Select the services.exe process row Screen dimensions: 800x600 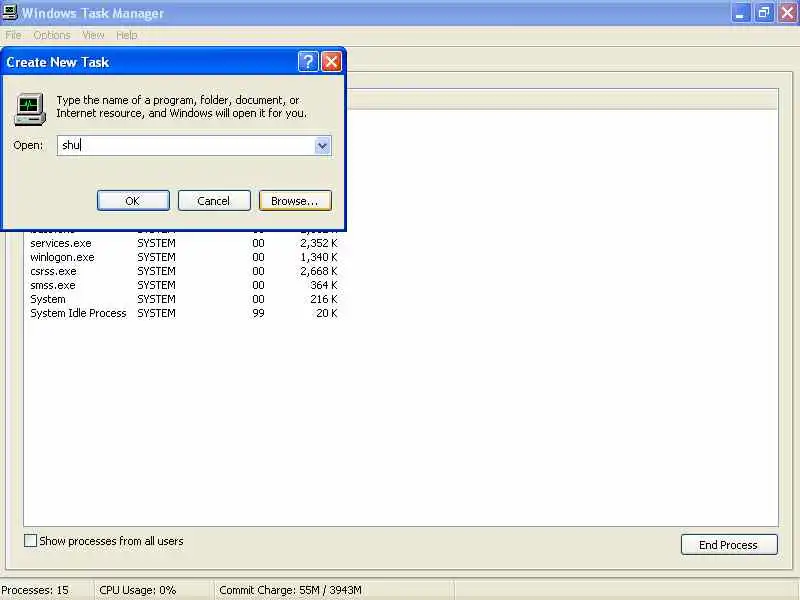tap(184, 243)
